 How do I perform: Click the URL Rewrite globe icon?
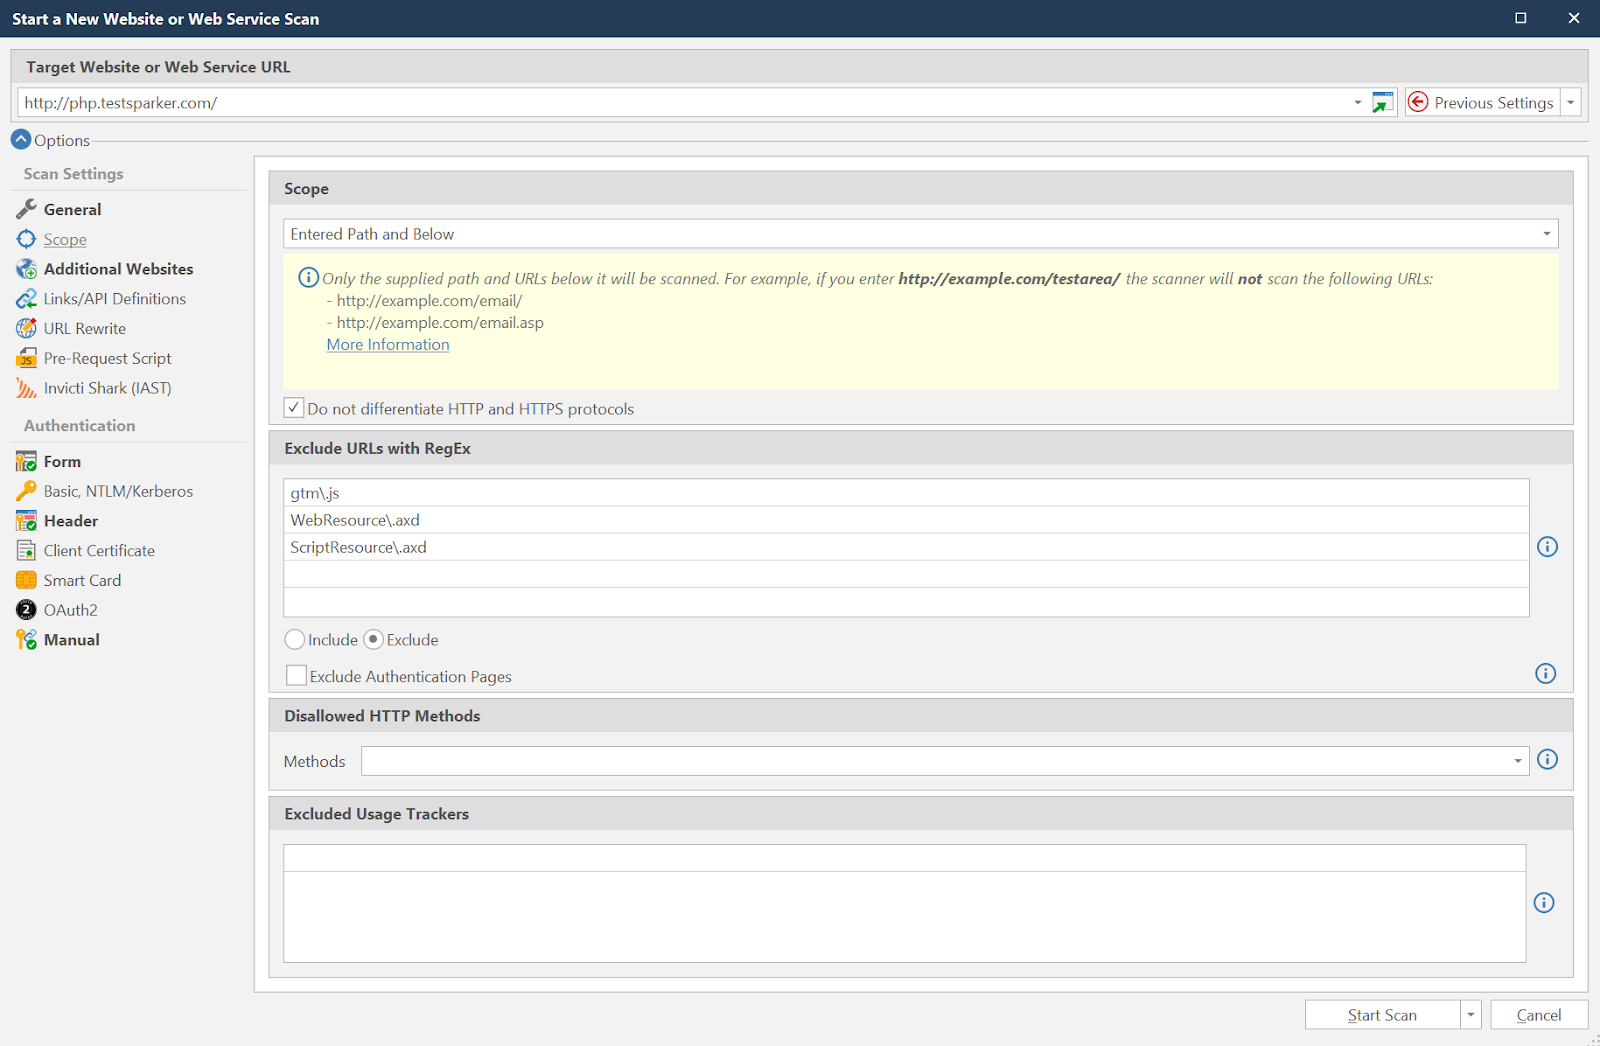pyautogui.click(x=26, y=328)
